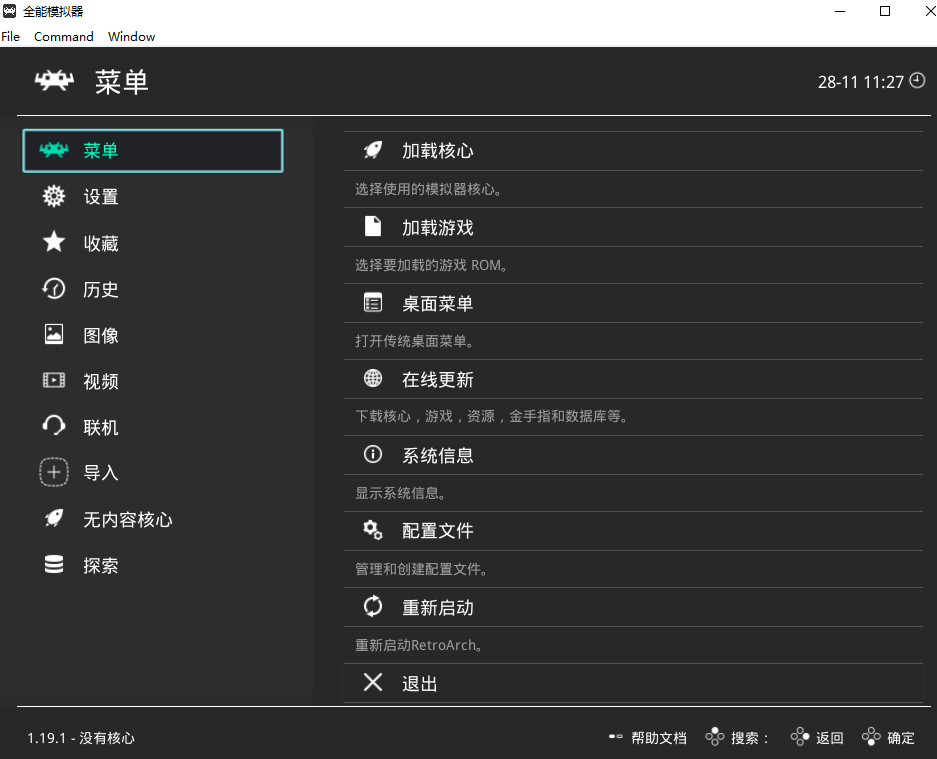
Task: Click the file icon beside 加载游戏
Action: (x=373, y=226)
